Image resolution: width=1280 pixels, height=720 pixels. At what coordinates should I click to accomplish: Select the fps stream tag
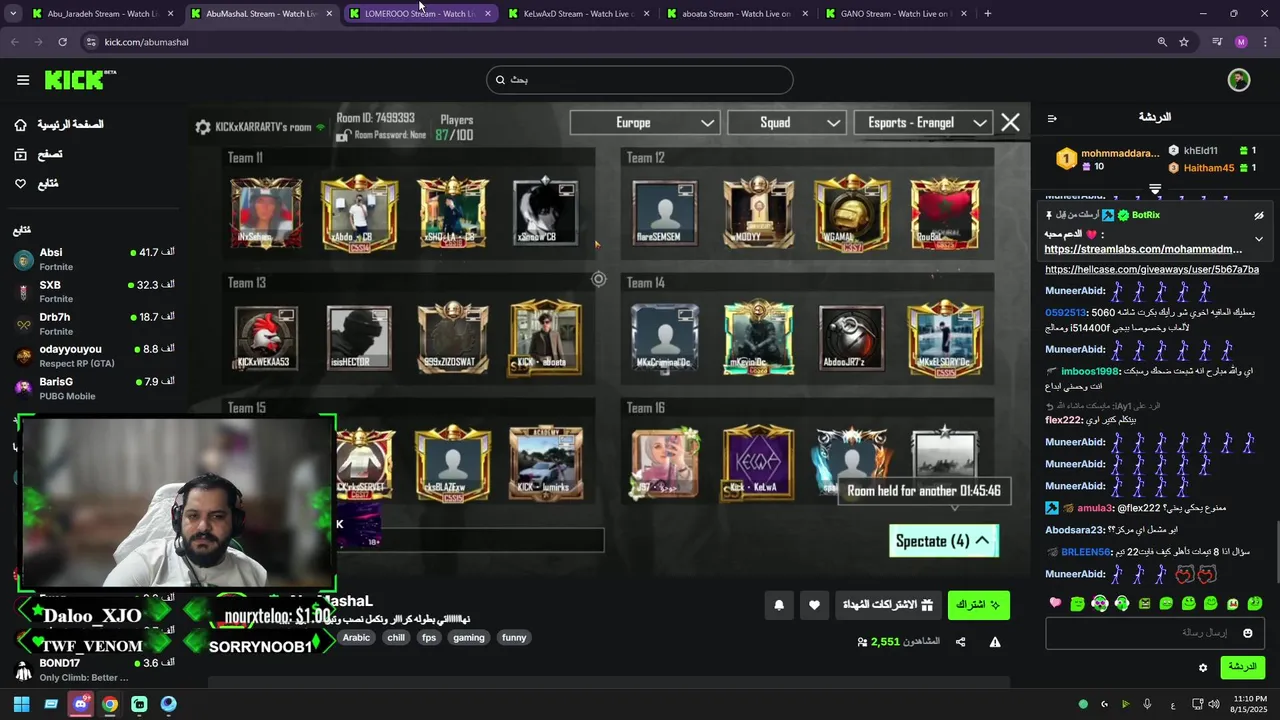(429, 637)
